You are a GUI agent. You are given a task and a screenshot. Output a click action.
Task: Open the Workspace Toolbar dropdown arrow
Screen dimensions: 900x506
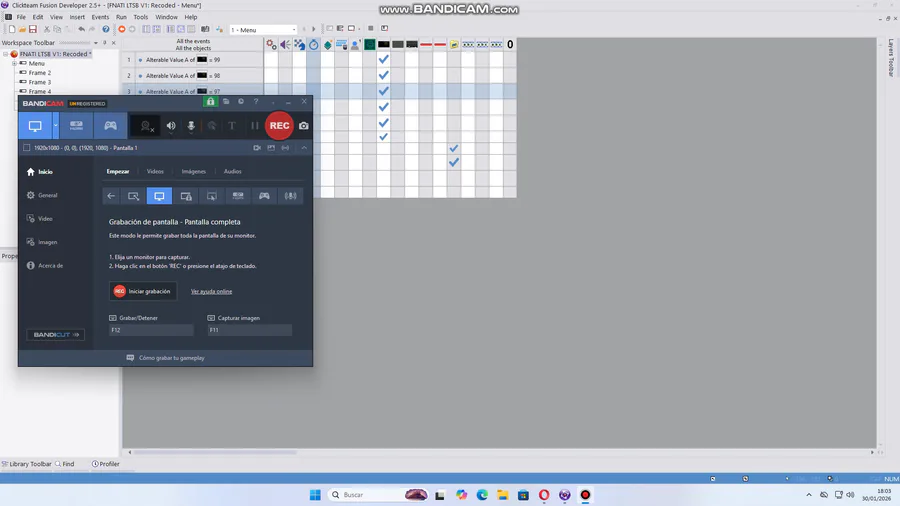pos(96,43)
